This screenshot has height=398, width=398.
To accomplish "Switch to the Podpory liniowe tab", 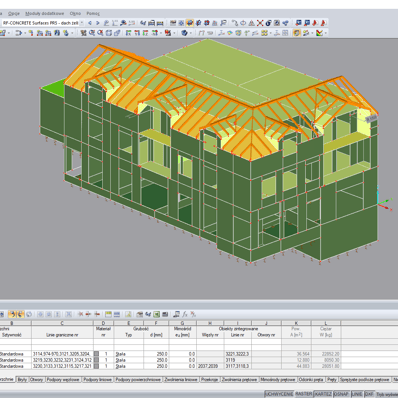I will pos(98,380).
